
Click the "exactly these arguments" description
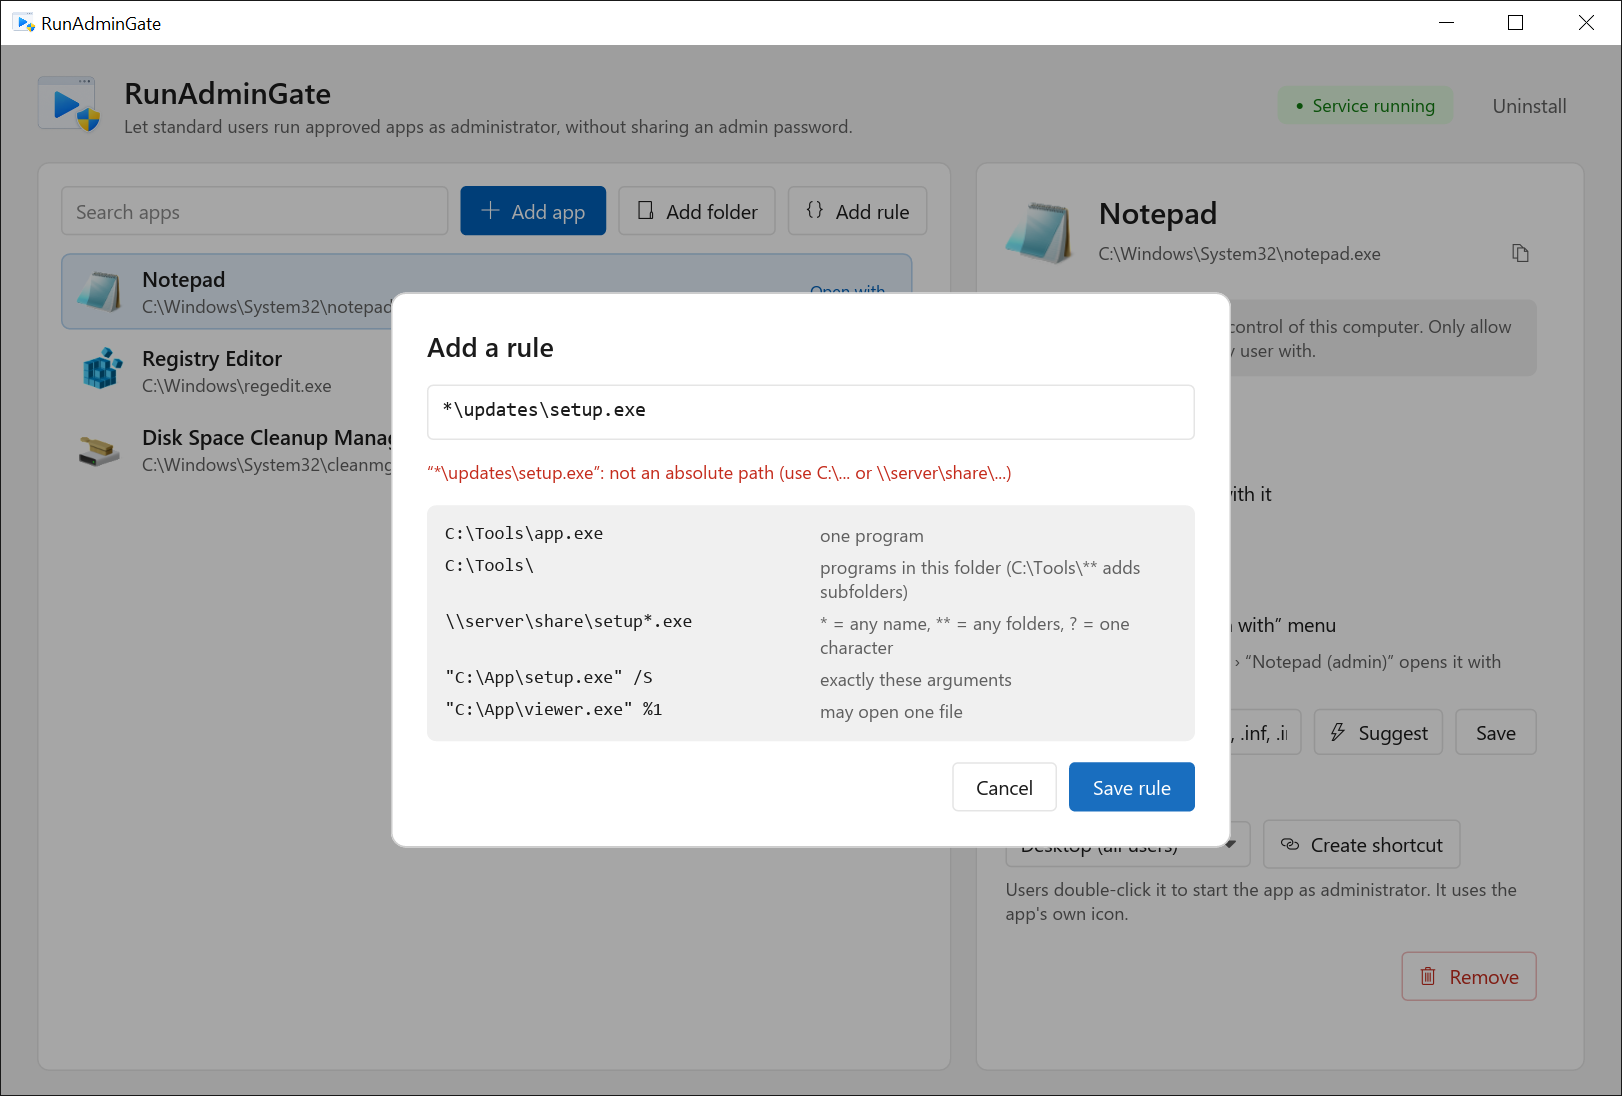[x=916, y=680]
